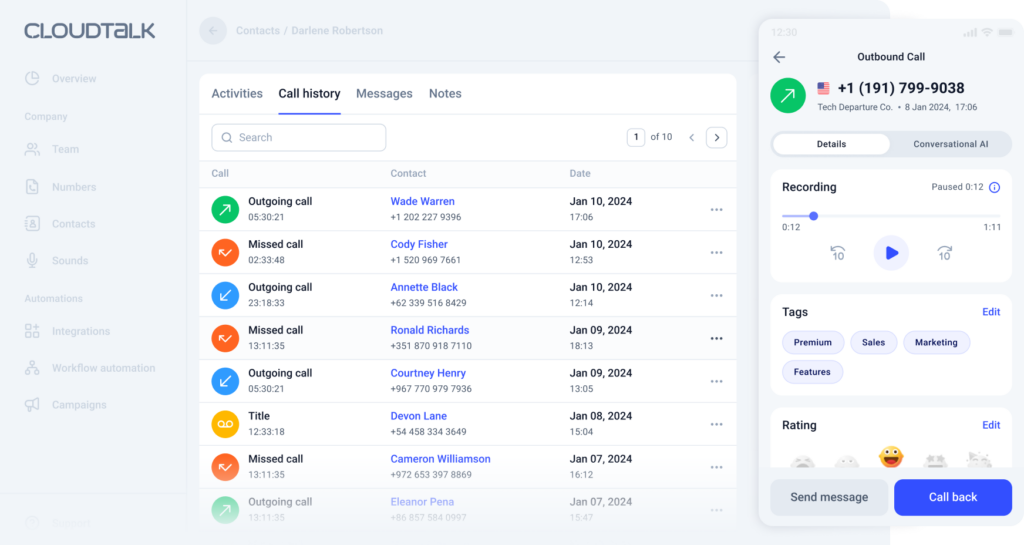This screenshot has width=1024, height=545.
Task: Click the recording progress slider
Action: point(890,215)
